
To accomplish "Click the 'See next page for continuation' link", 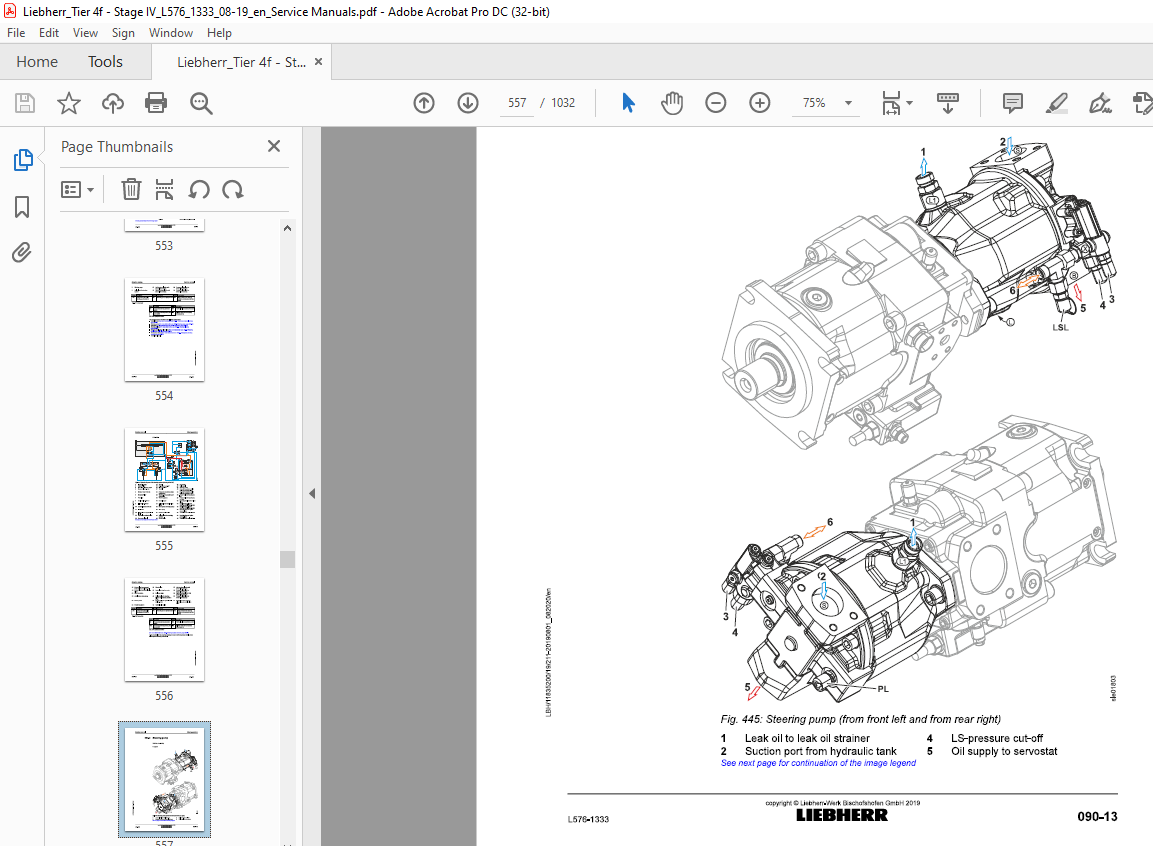I will point(818,763).
